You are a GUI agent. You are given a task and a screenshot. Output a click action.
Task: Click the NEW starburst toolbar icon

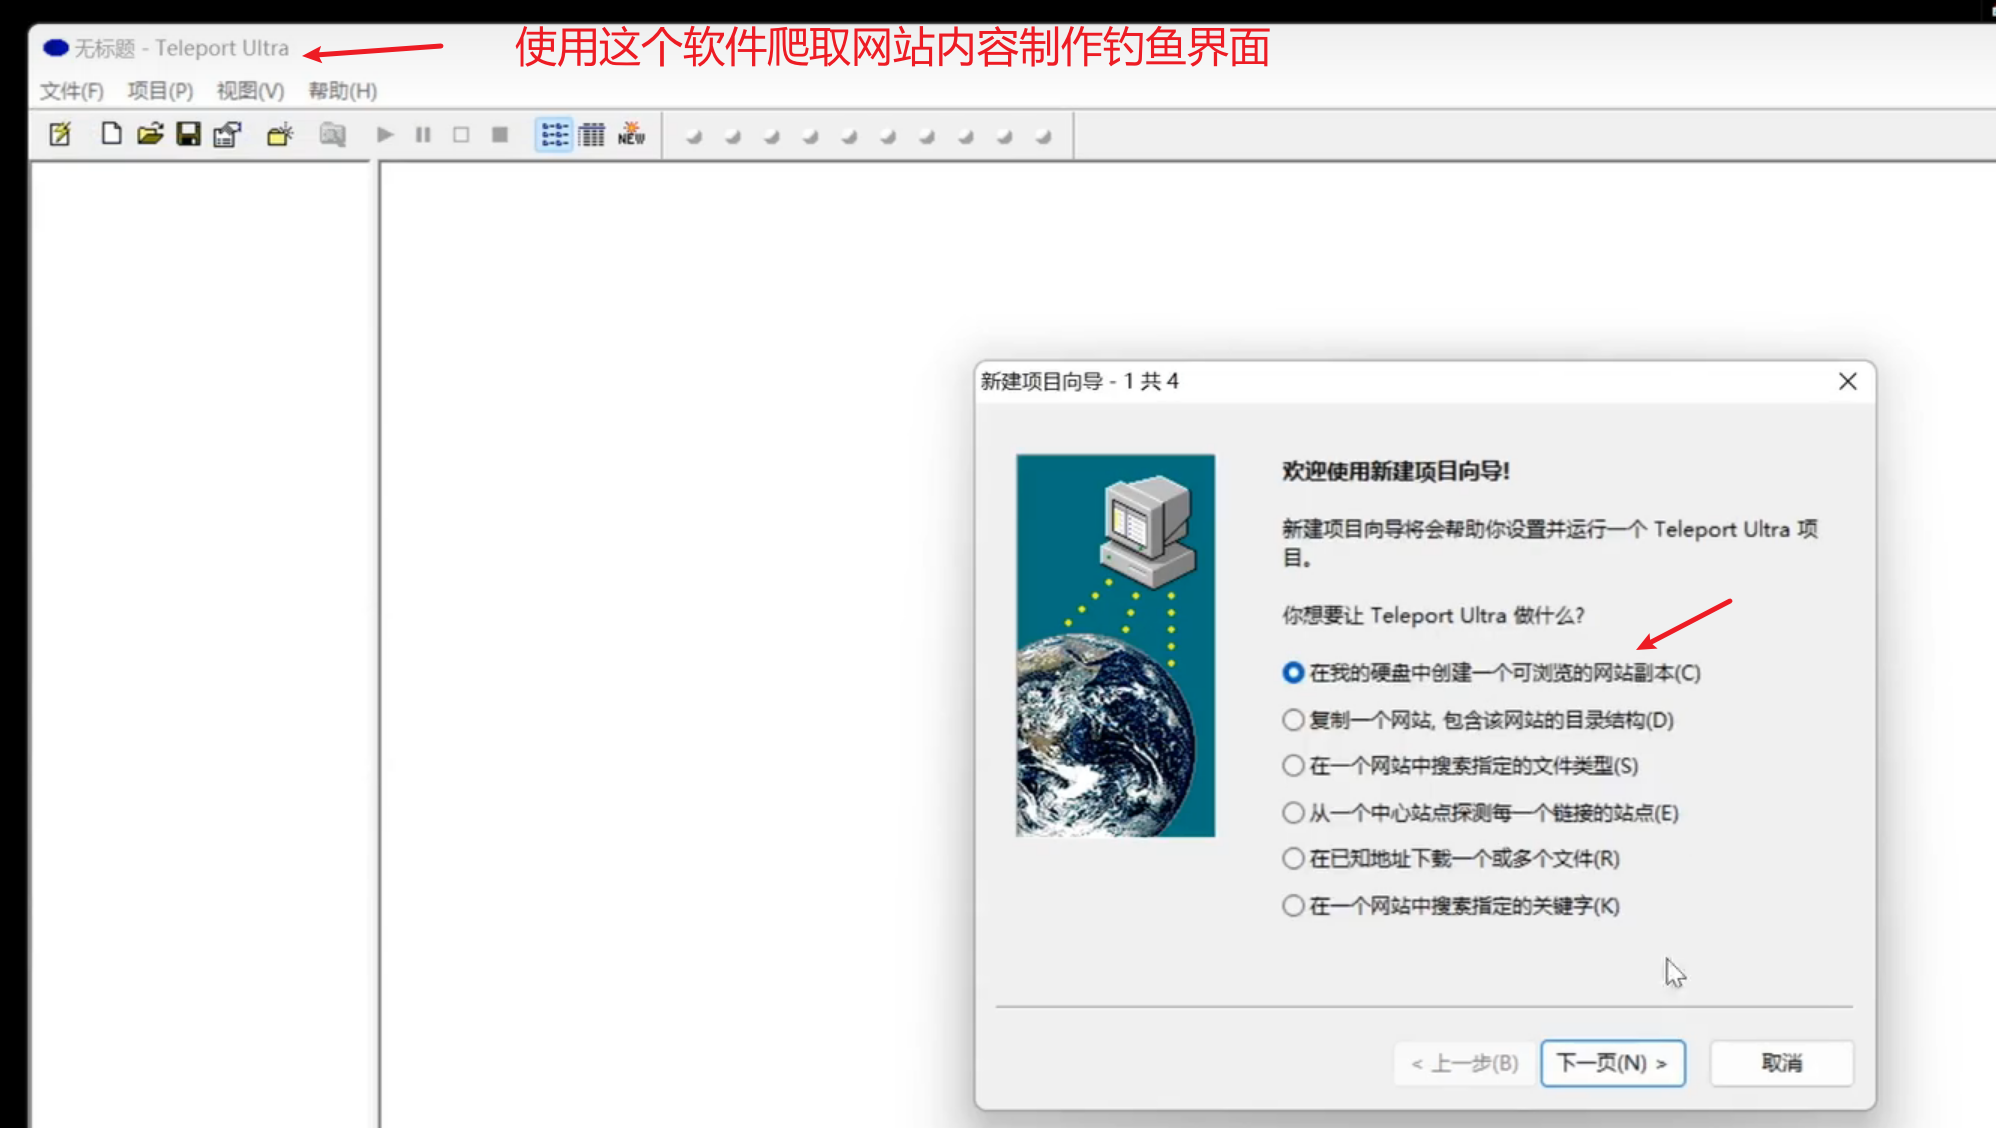tap(630, 135)
